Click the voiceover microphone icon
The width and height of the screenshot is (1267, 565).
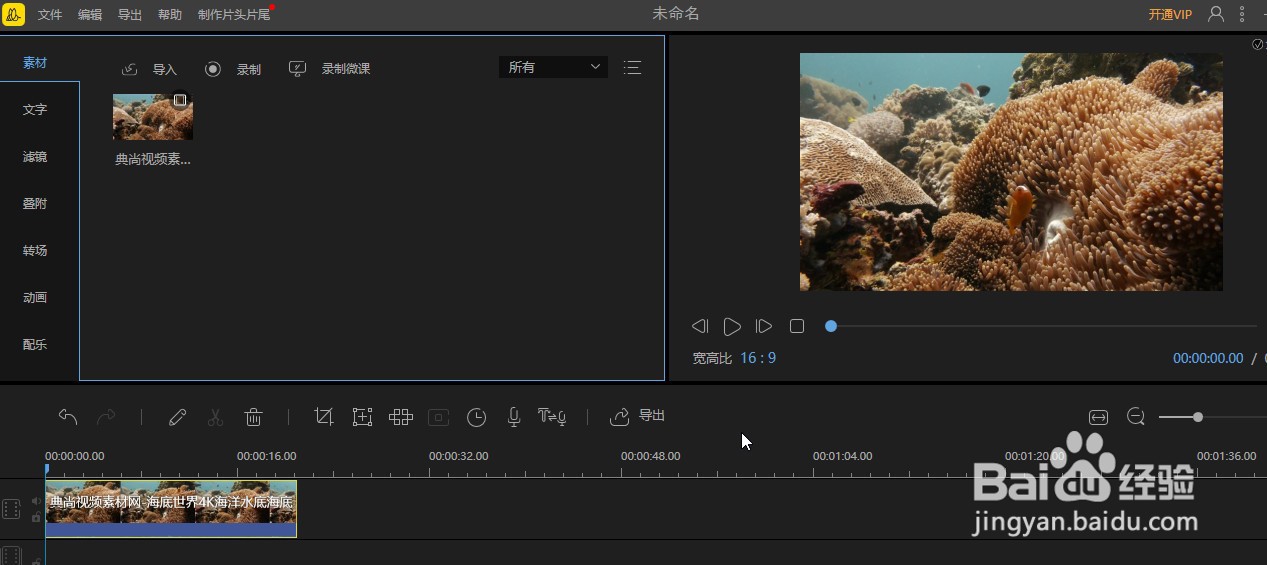click(x=514, y=417)
